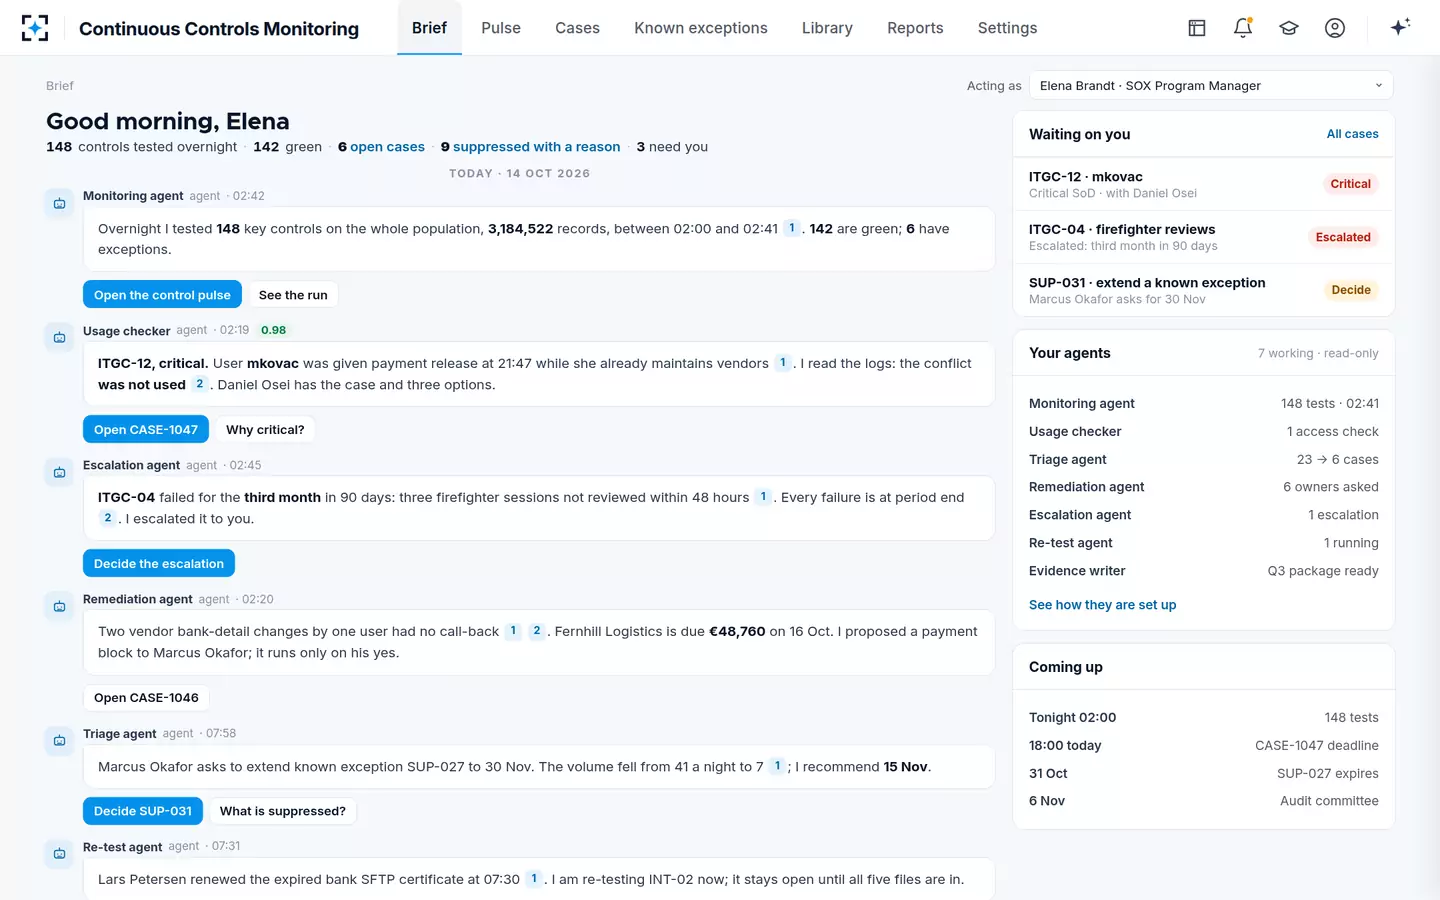Screen dimensions: 1440x900
Task: Click the Remediation agent avatar icon
Action: (x=59, y=606)
